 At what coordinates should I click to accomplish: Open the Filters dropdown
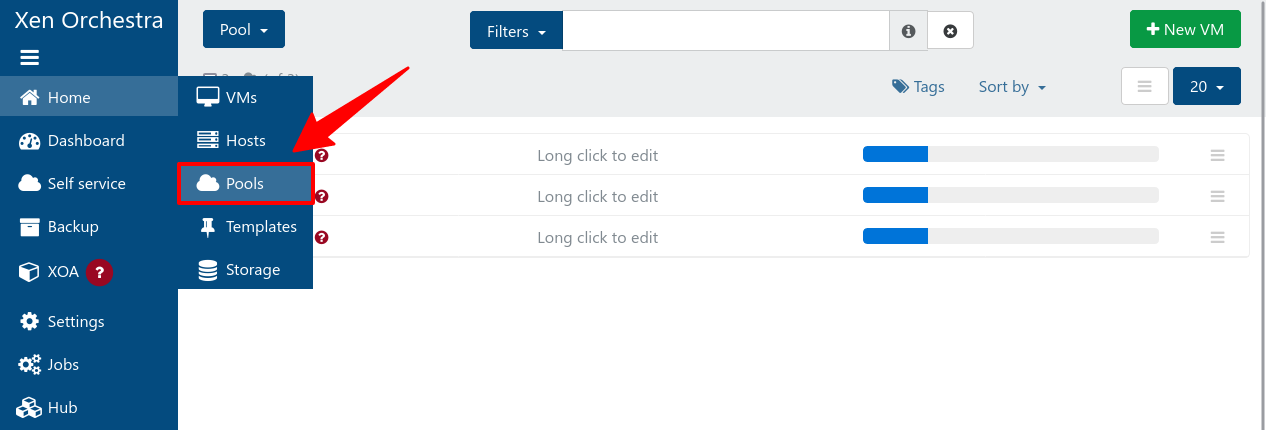coord(516,31)
